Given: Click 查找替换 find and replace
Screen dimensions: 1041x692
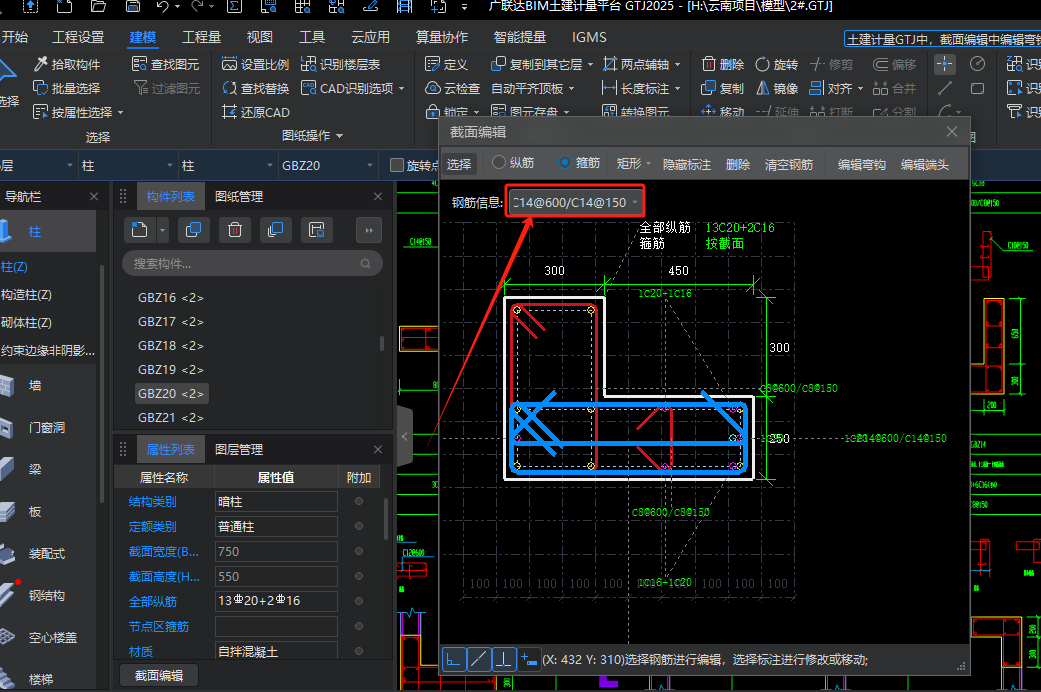Looking at the screenshot, I should click(x=256, y=88).
